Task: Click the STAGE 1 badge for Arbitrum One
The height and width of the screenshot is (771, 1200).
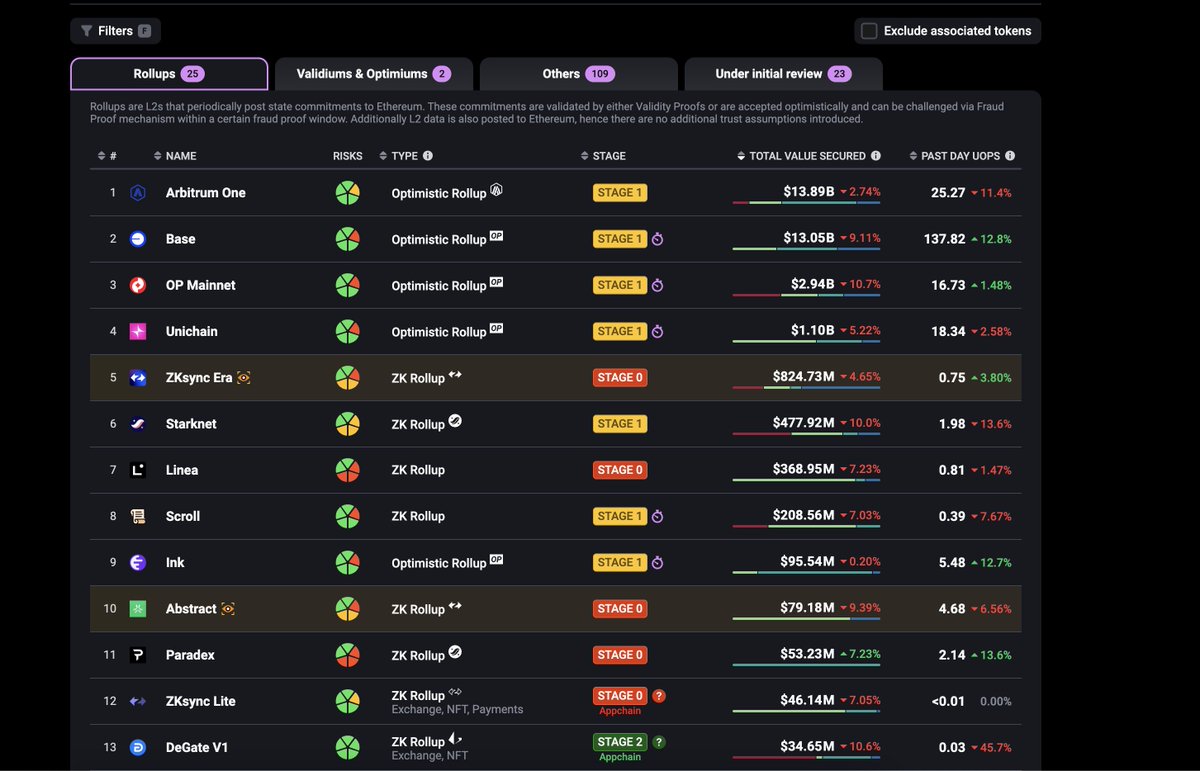Action: (620, 193)
